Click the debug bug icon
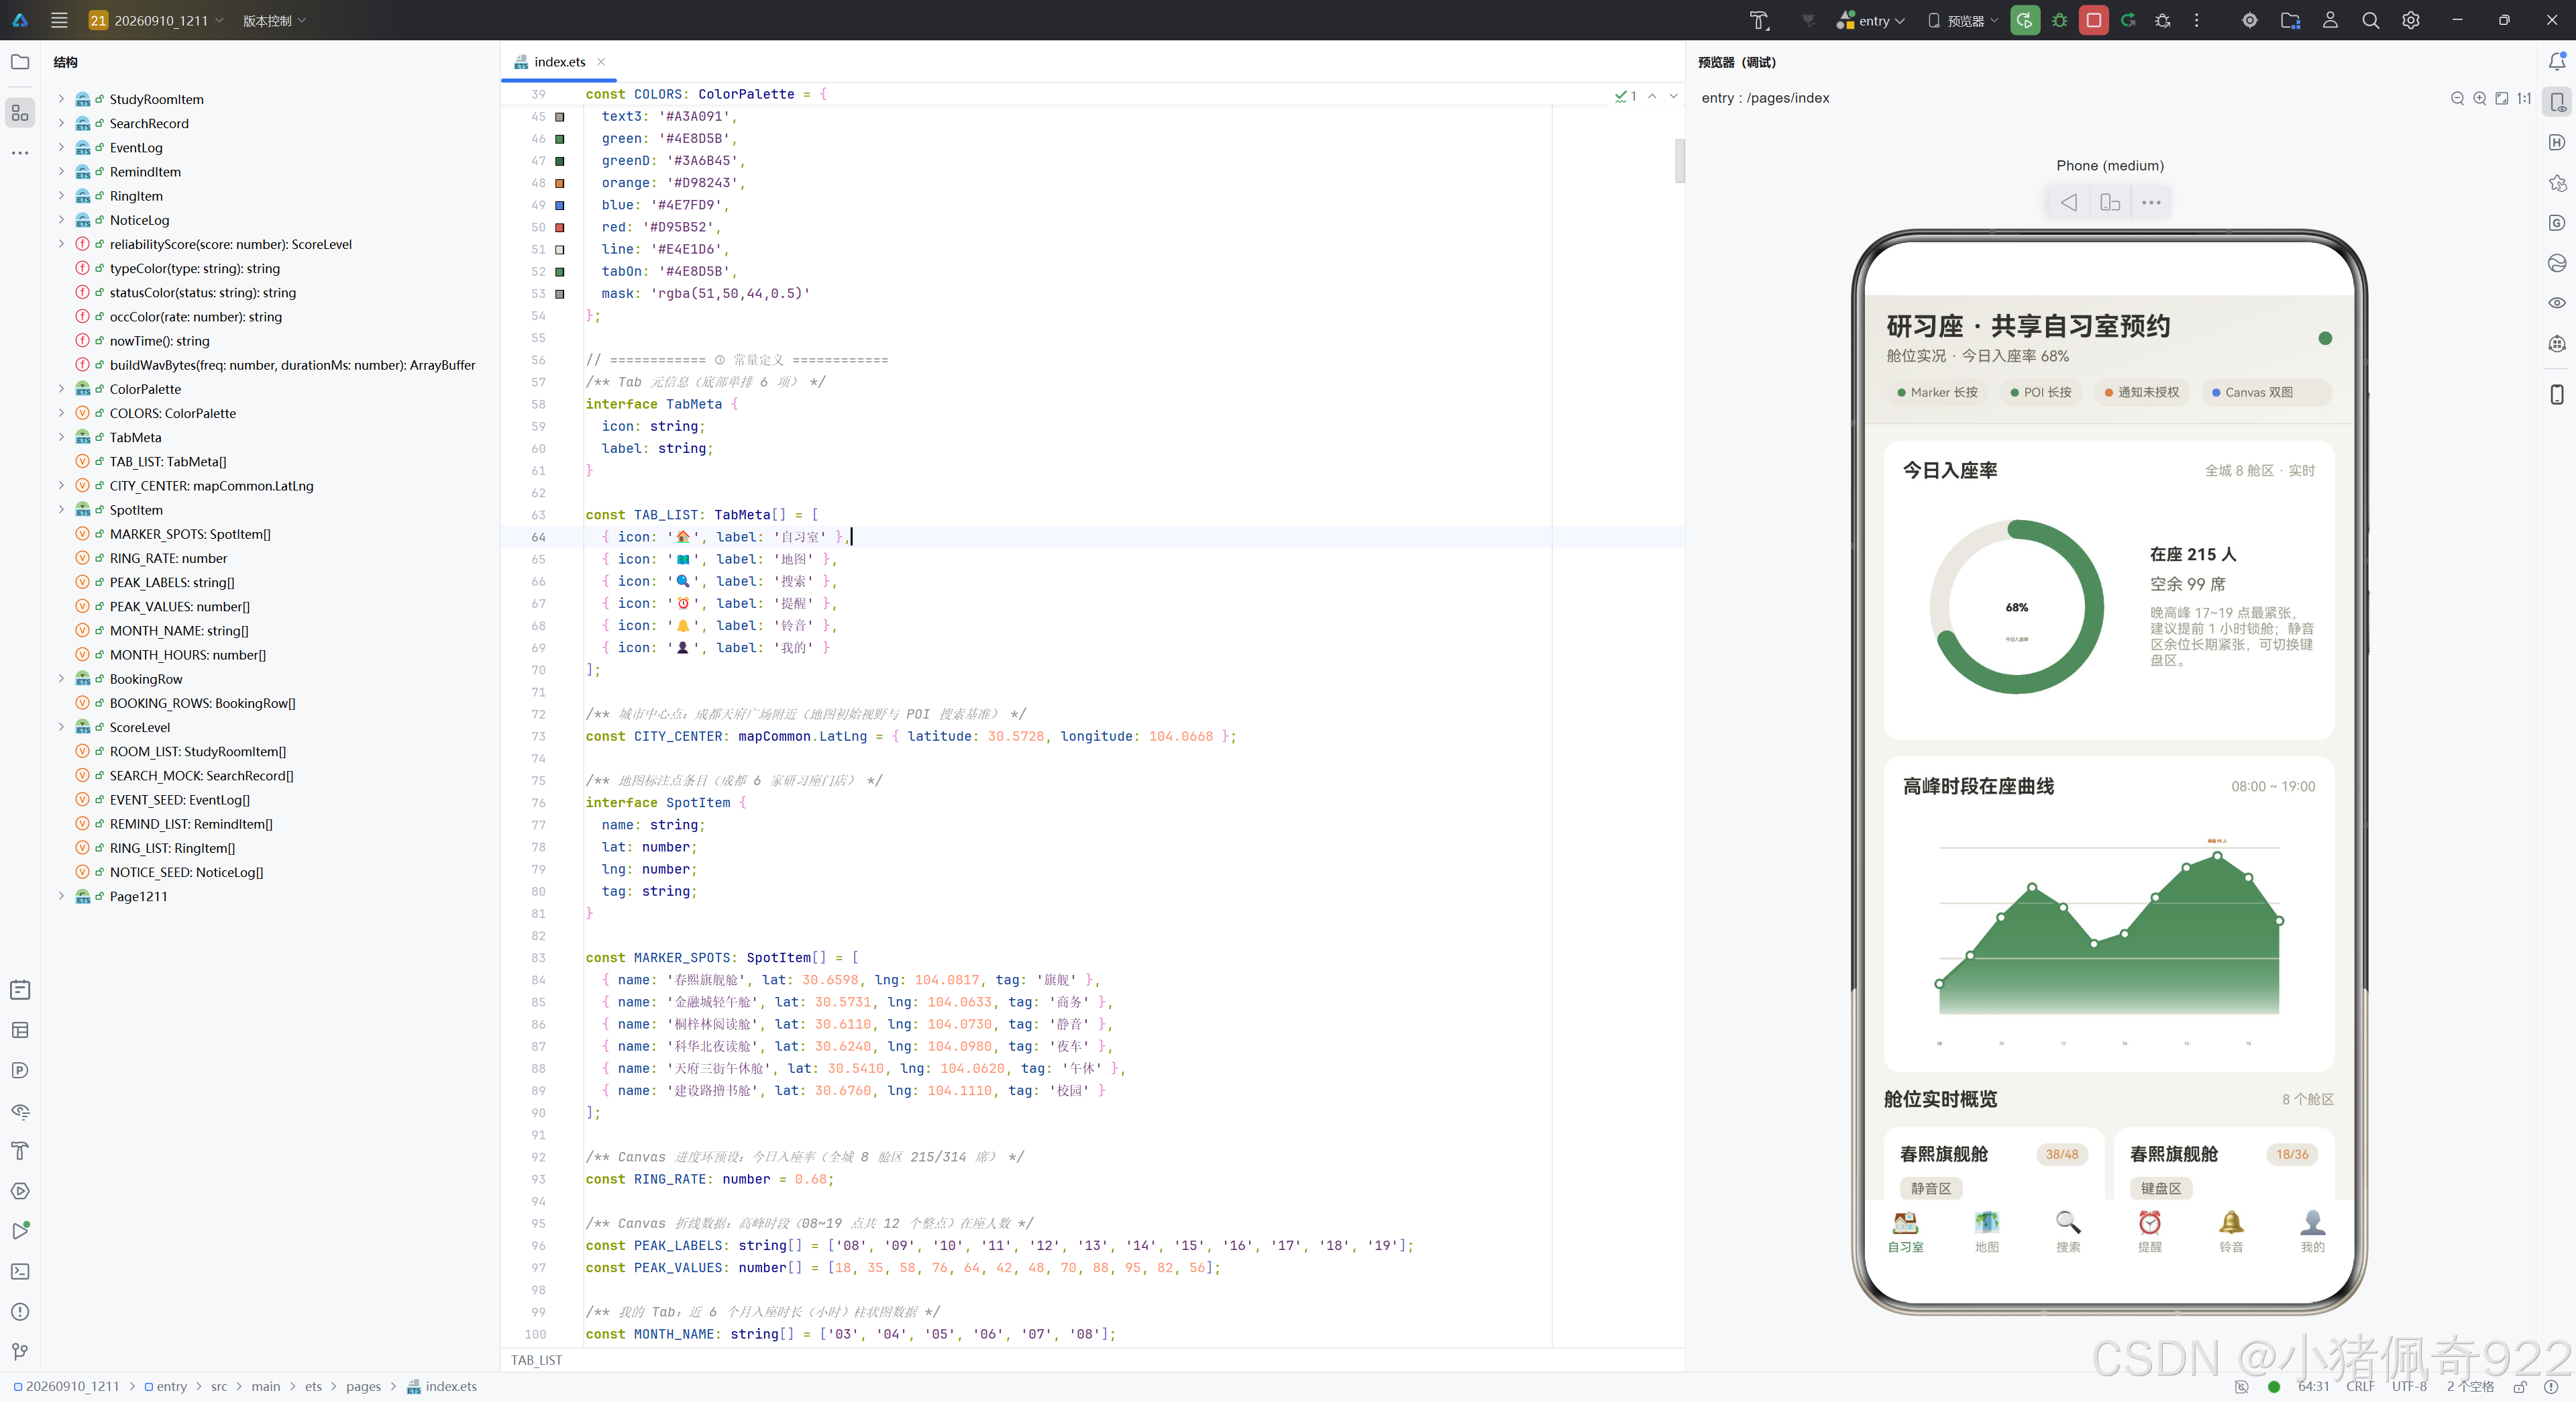 2060,20
